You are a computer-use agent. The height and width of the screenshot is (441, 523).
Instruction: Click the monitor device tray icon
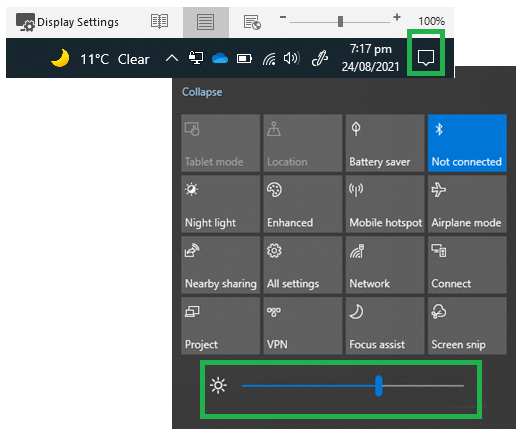(x=196, y=58)
